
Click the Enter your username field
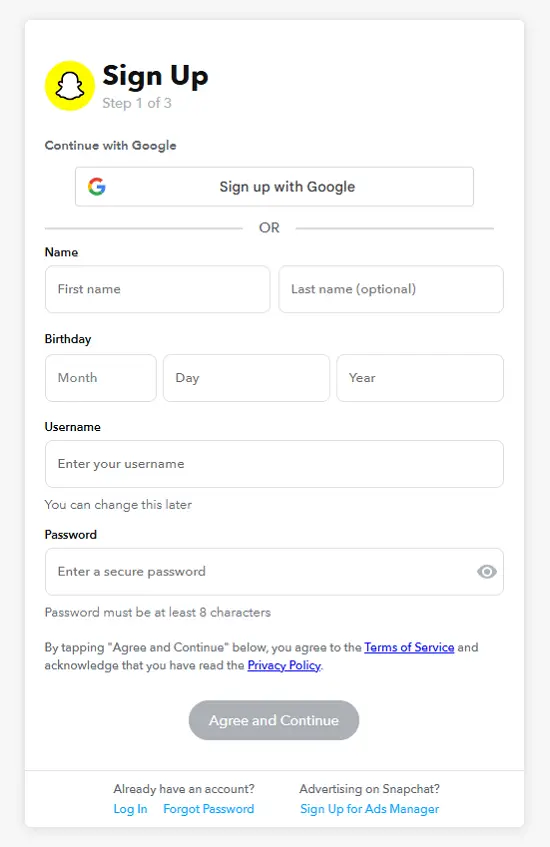274,464
